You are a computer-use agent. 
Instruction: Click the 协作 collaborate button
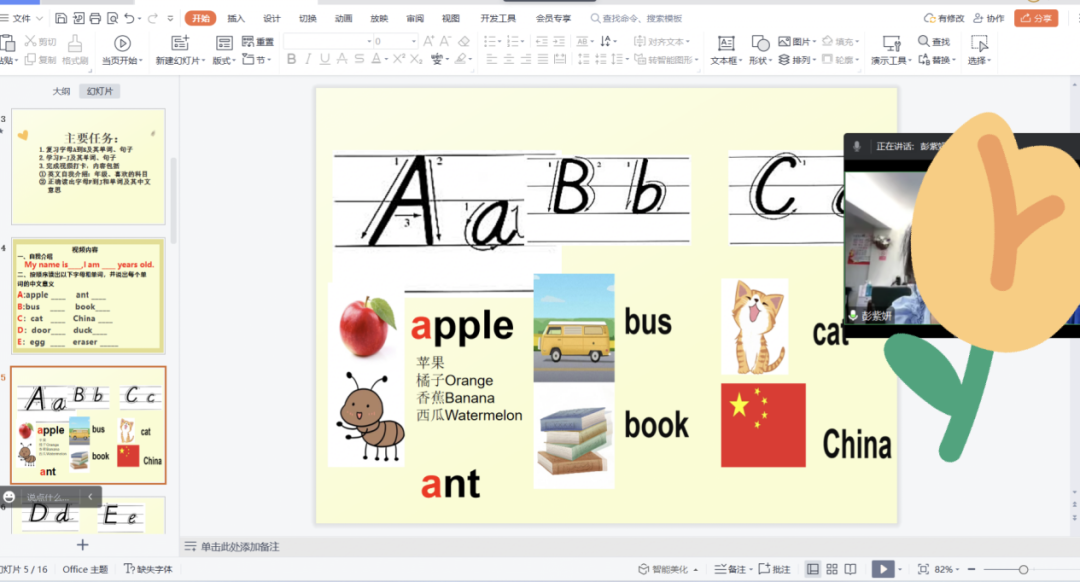point(989,18)
